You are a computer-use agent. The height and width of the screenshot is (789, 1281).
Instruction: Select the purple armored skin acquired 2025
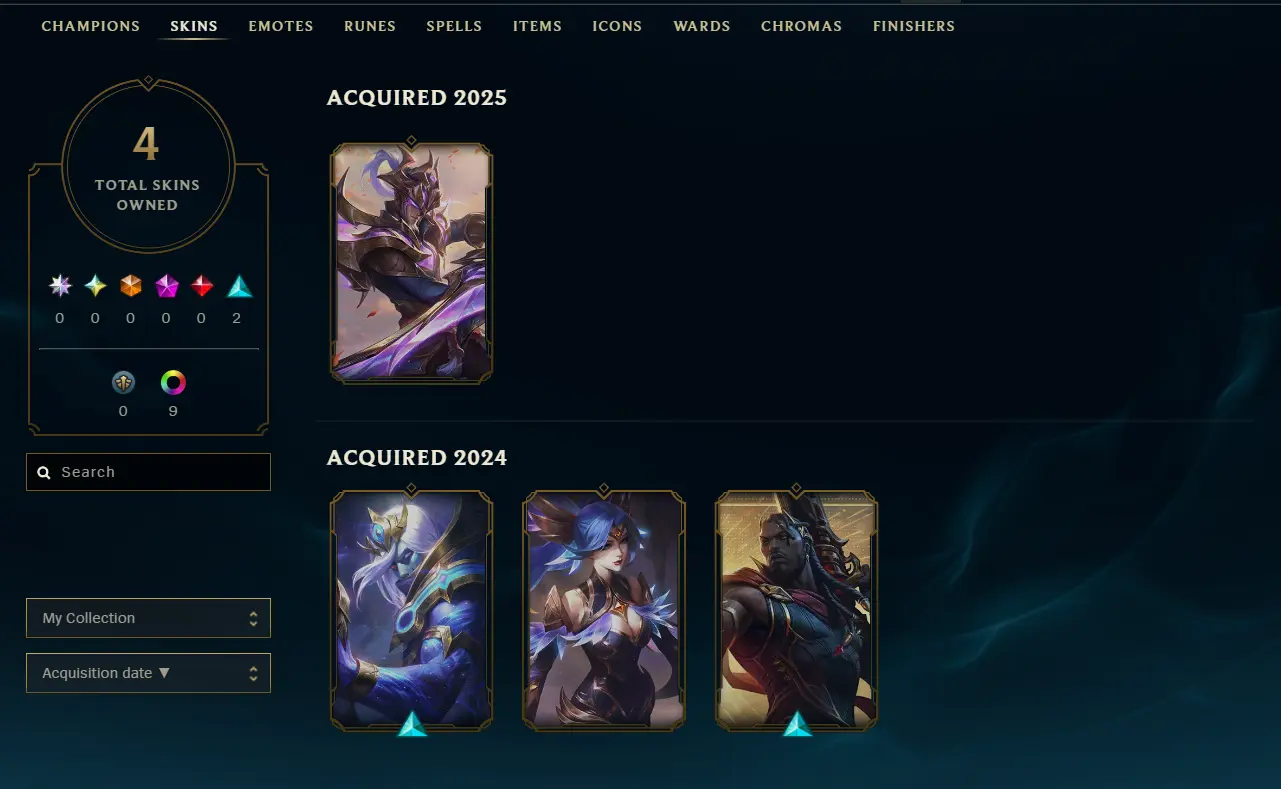click(x=411, y=263)
